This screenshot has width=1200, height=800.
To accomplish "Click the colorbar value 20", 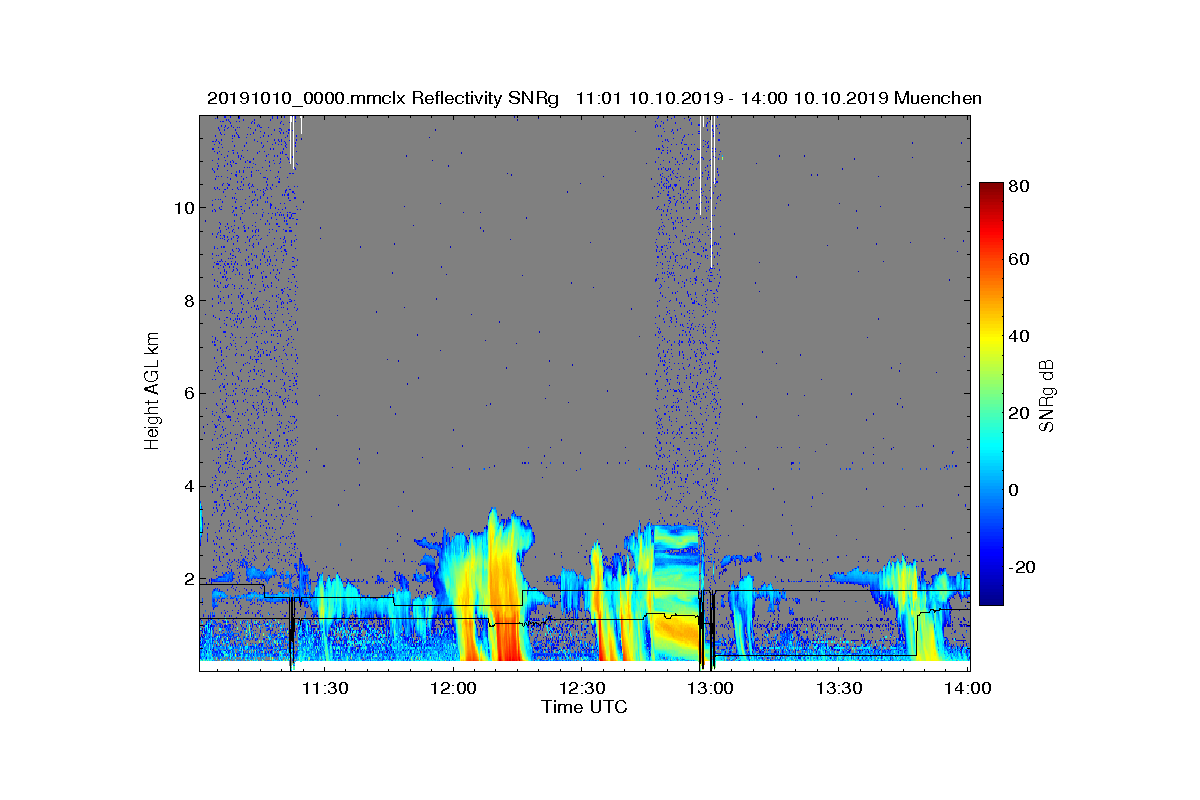I will point(1020,413).
